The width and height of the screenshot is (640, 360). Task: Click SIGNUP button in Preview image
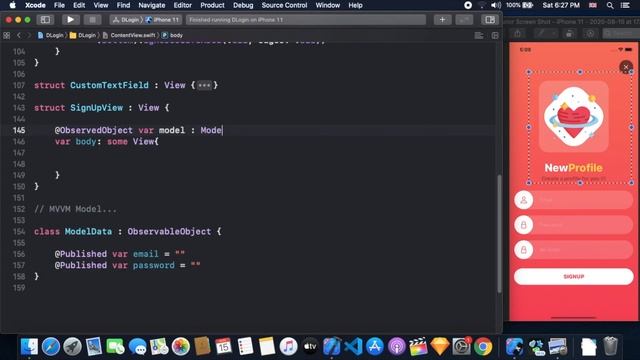tap(573, 276)
